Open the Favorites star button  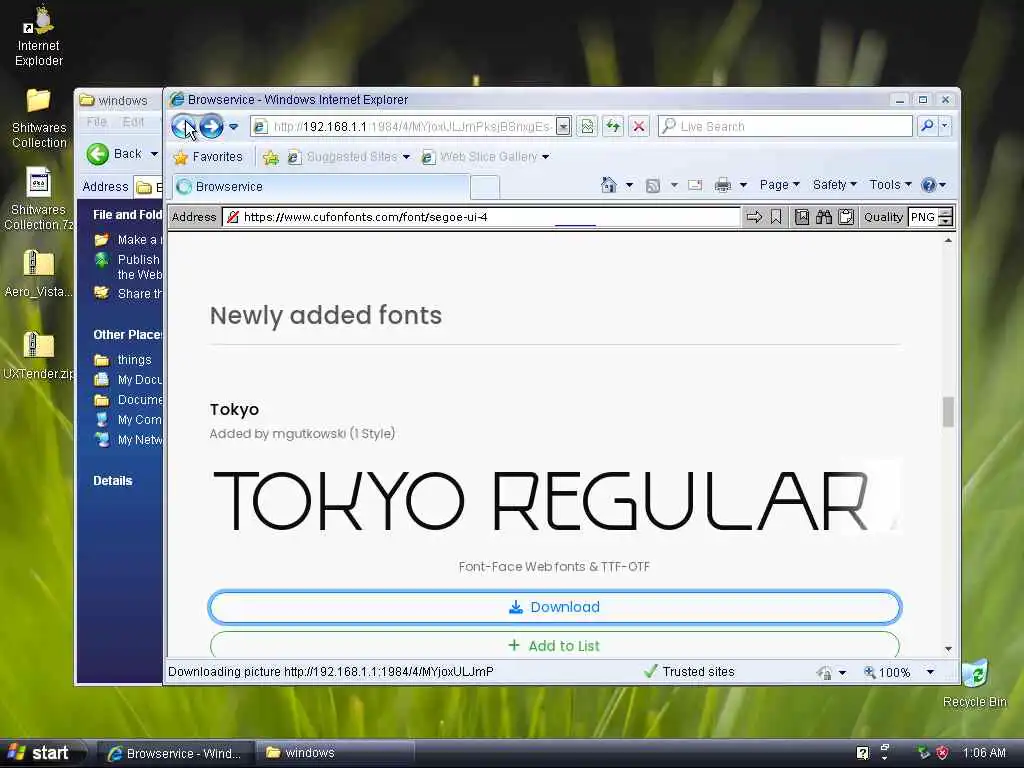coord(208,157)
